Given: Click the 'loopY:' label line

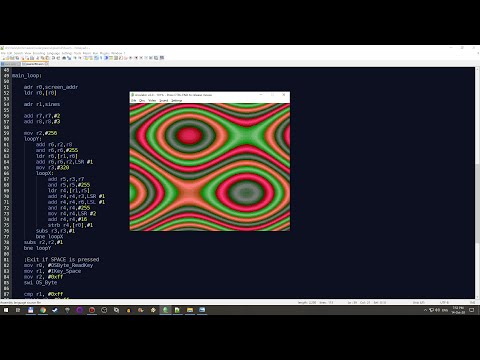Looking at the screenshot, I should 33,139.
